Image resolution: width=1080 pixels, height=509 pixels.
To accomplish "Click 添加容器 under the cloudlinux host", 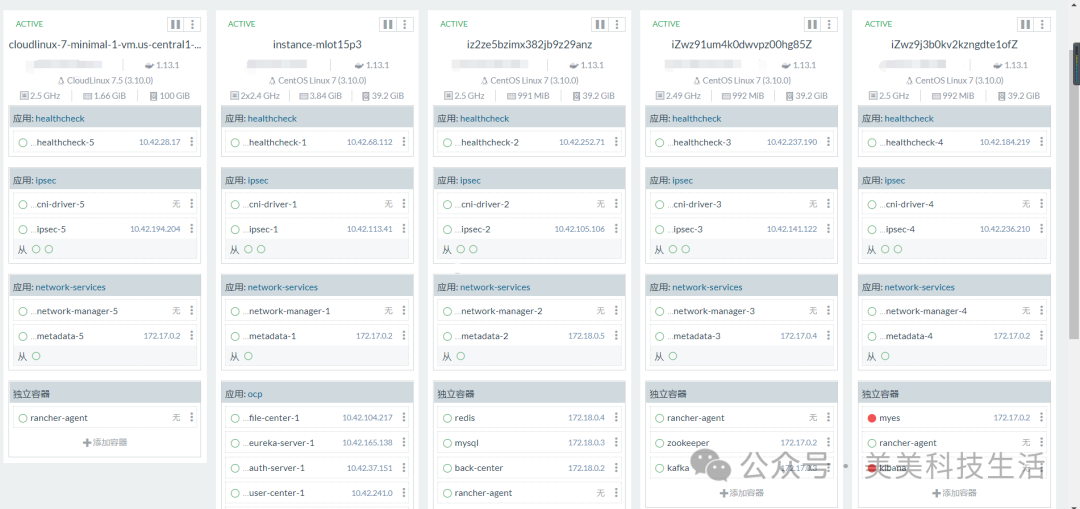I will (105, 442).
